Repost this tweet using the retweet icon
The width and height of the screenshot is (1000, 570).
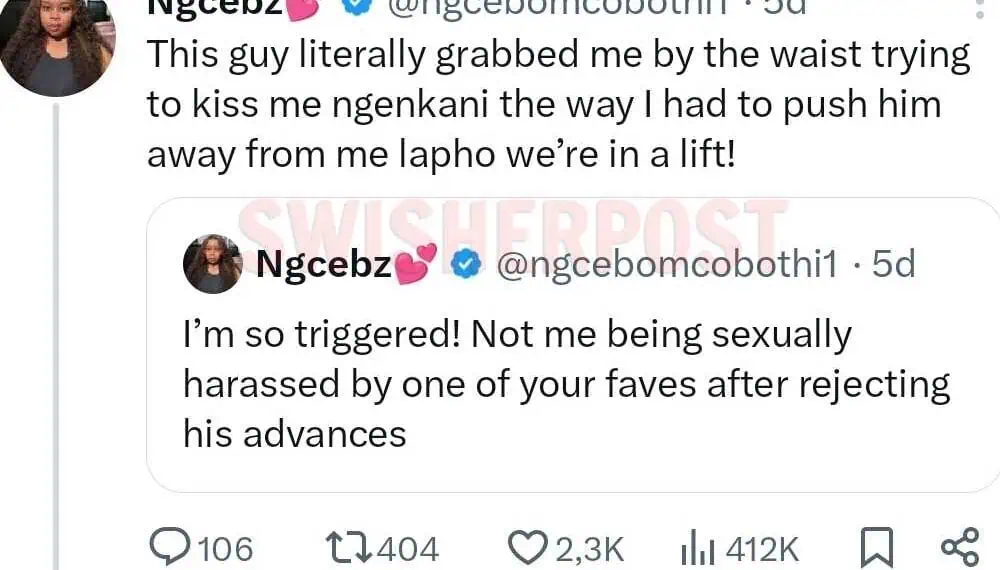[x=350, y=547]
